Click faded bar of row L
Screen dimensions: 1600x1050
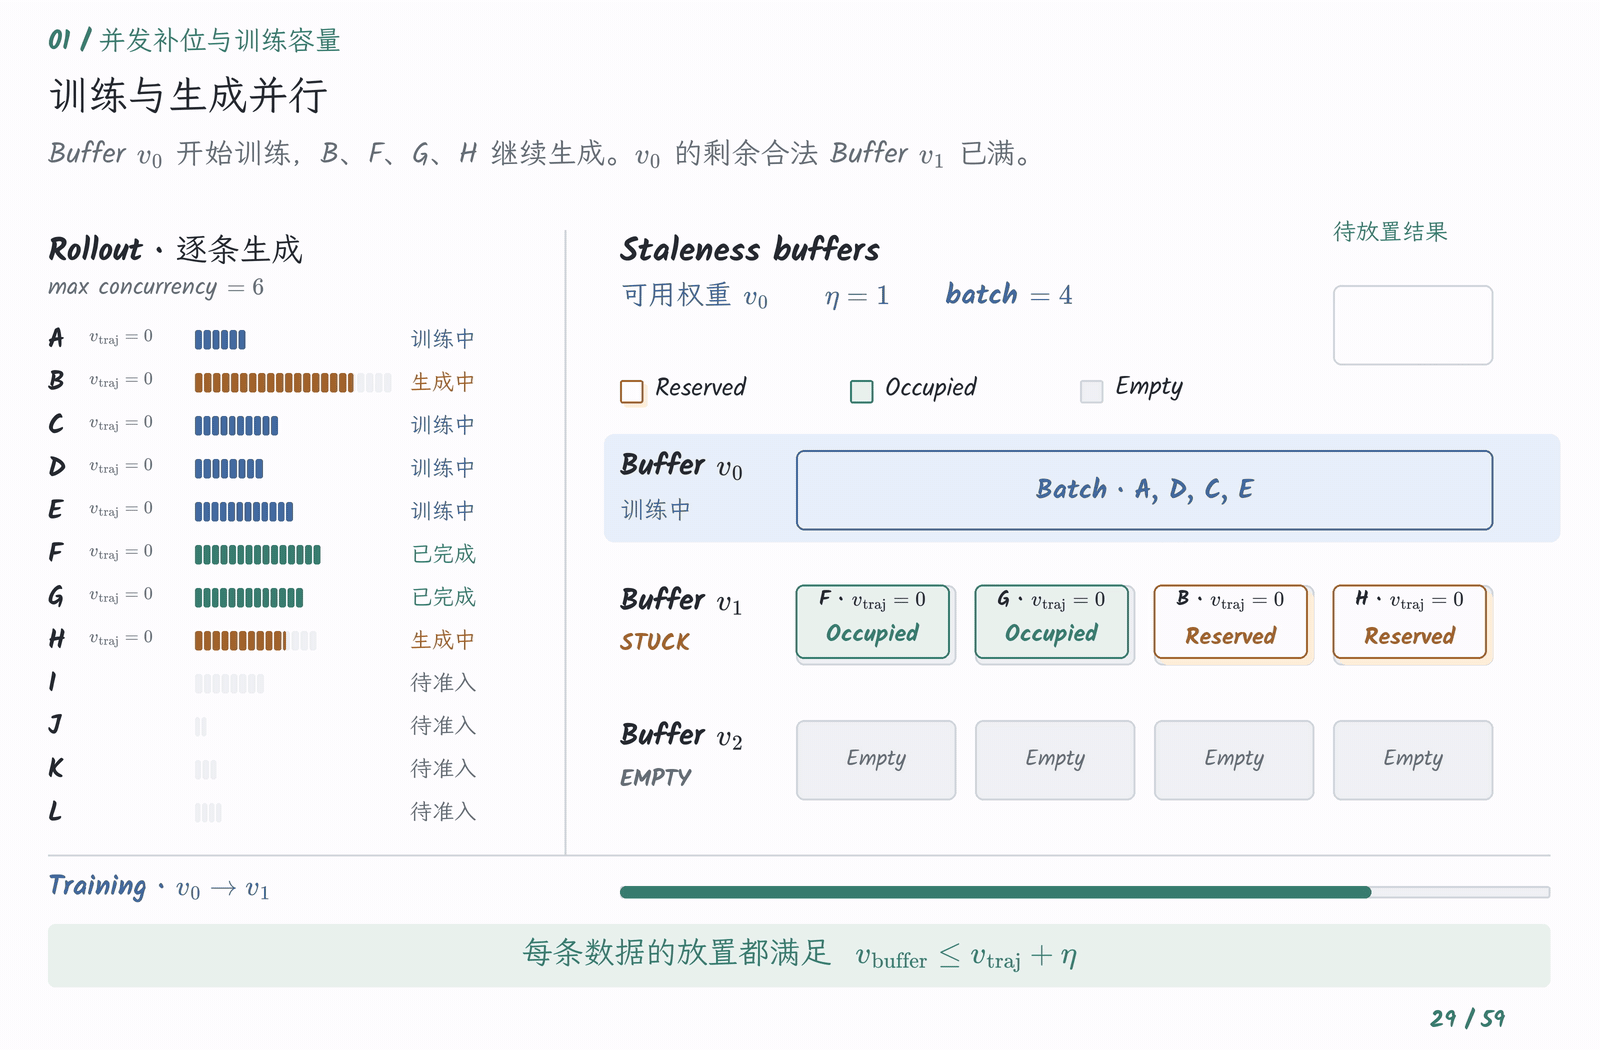208,813
